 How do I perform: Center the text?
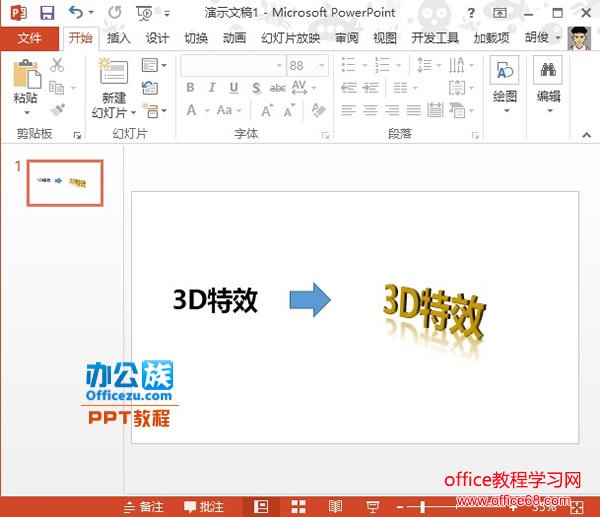pyautogui.click(x=370, y=111)
